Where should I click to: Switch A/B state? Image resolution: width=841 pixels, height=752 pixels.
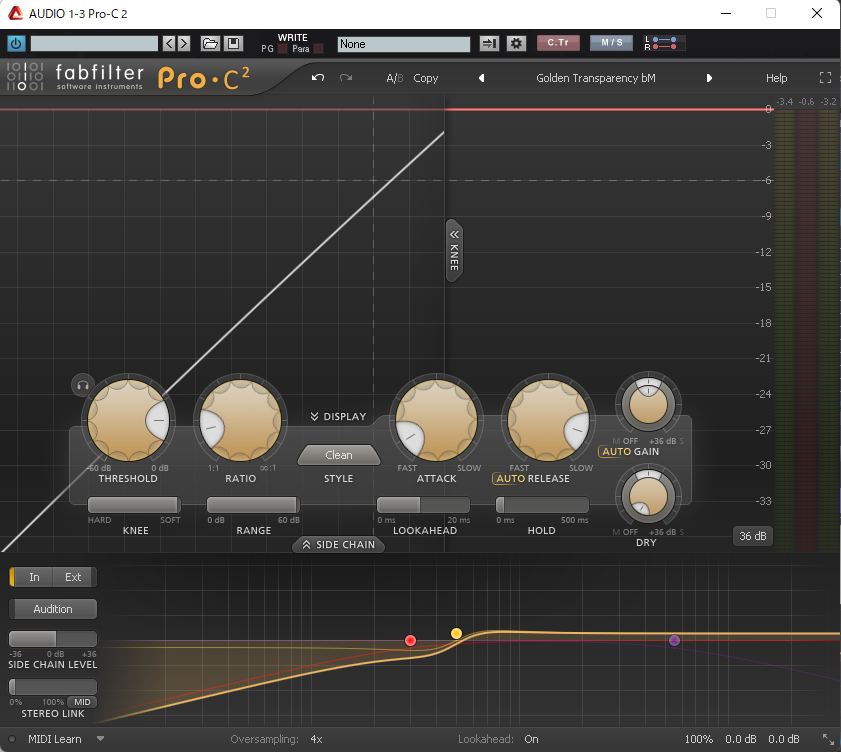tap(395, 78)
